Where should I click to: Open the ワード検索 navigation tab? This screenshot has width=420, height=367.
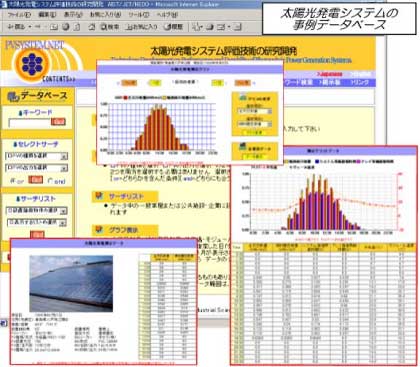click(x=298, y=82)
